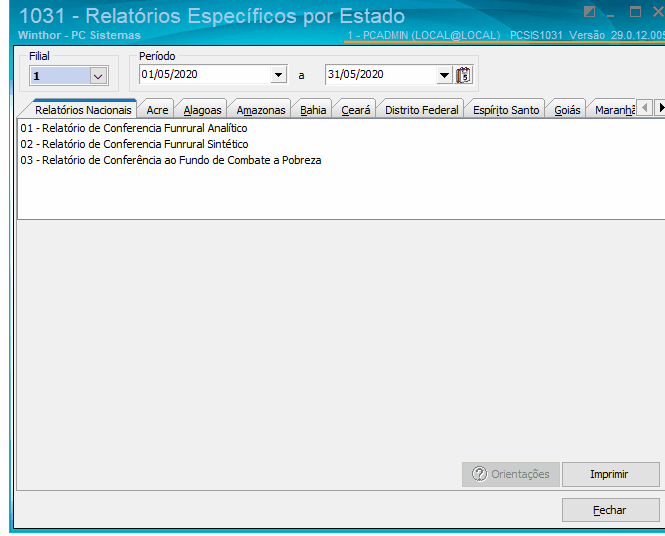Open the end date 31/05/2020 picker
This screenshot has width=665, height=536.
click(x=444, y=75)
